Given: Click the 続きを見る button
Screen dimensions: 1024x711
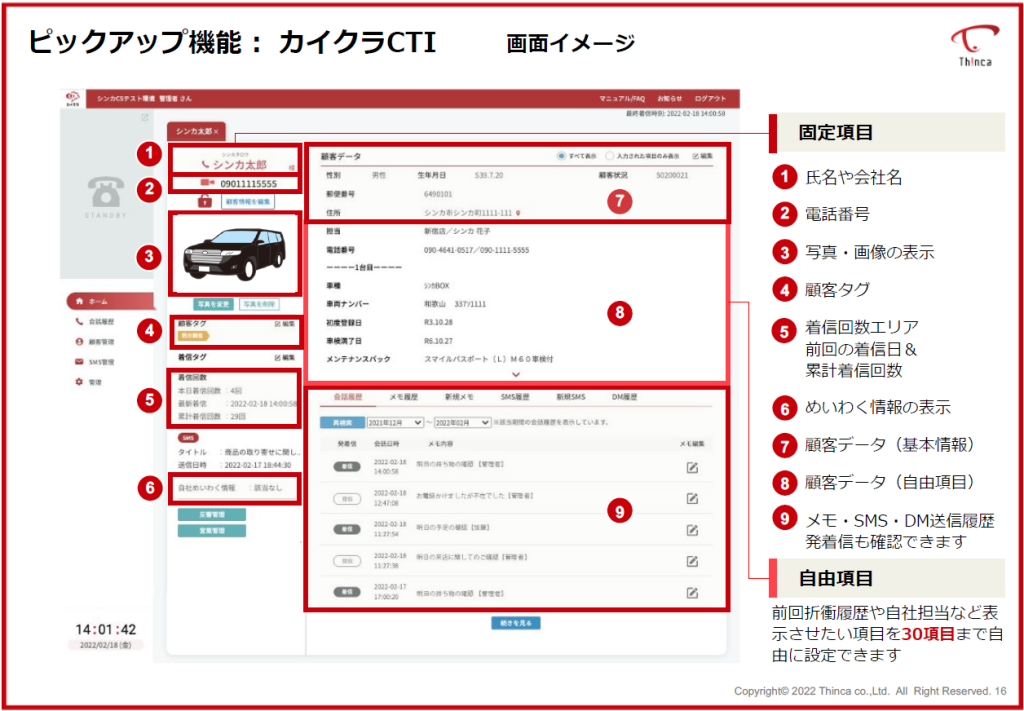Looking at the screenshot, I should [x=516, y=623].
